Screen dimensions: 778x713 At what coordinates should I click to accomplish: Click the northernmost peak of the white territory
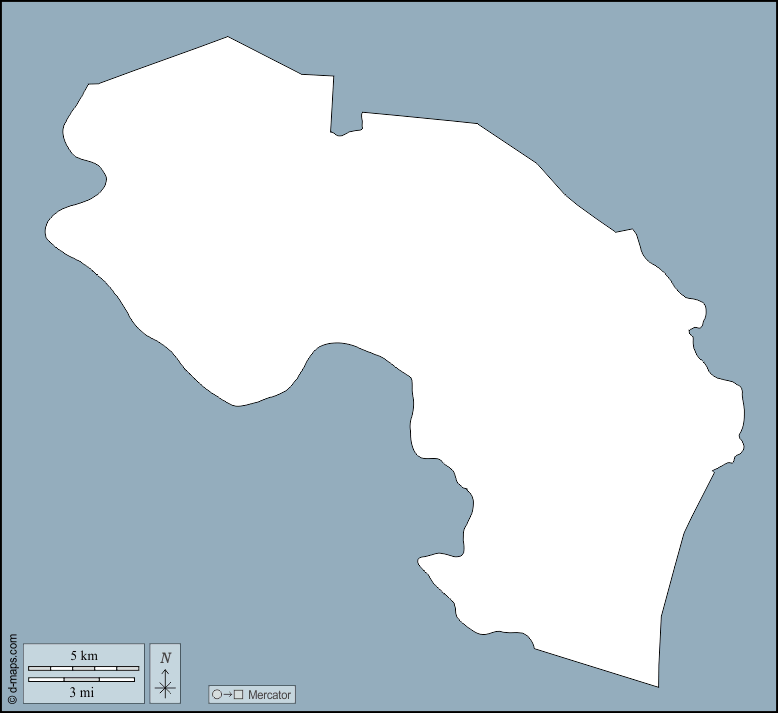coord(228,40)
